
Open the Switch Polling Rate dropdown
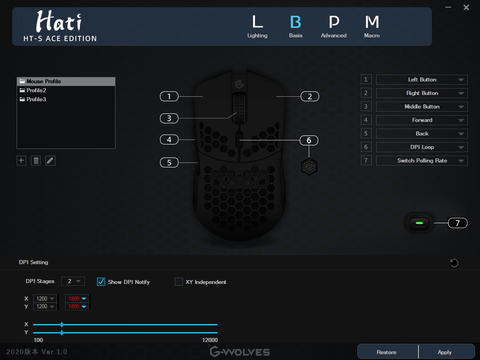(x=422, y=161)
